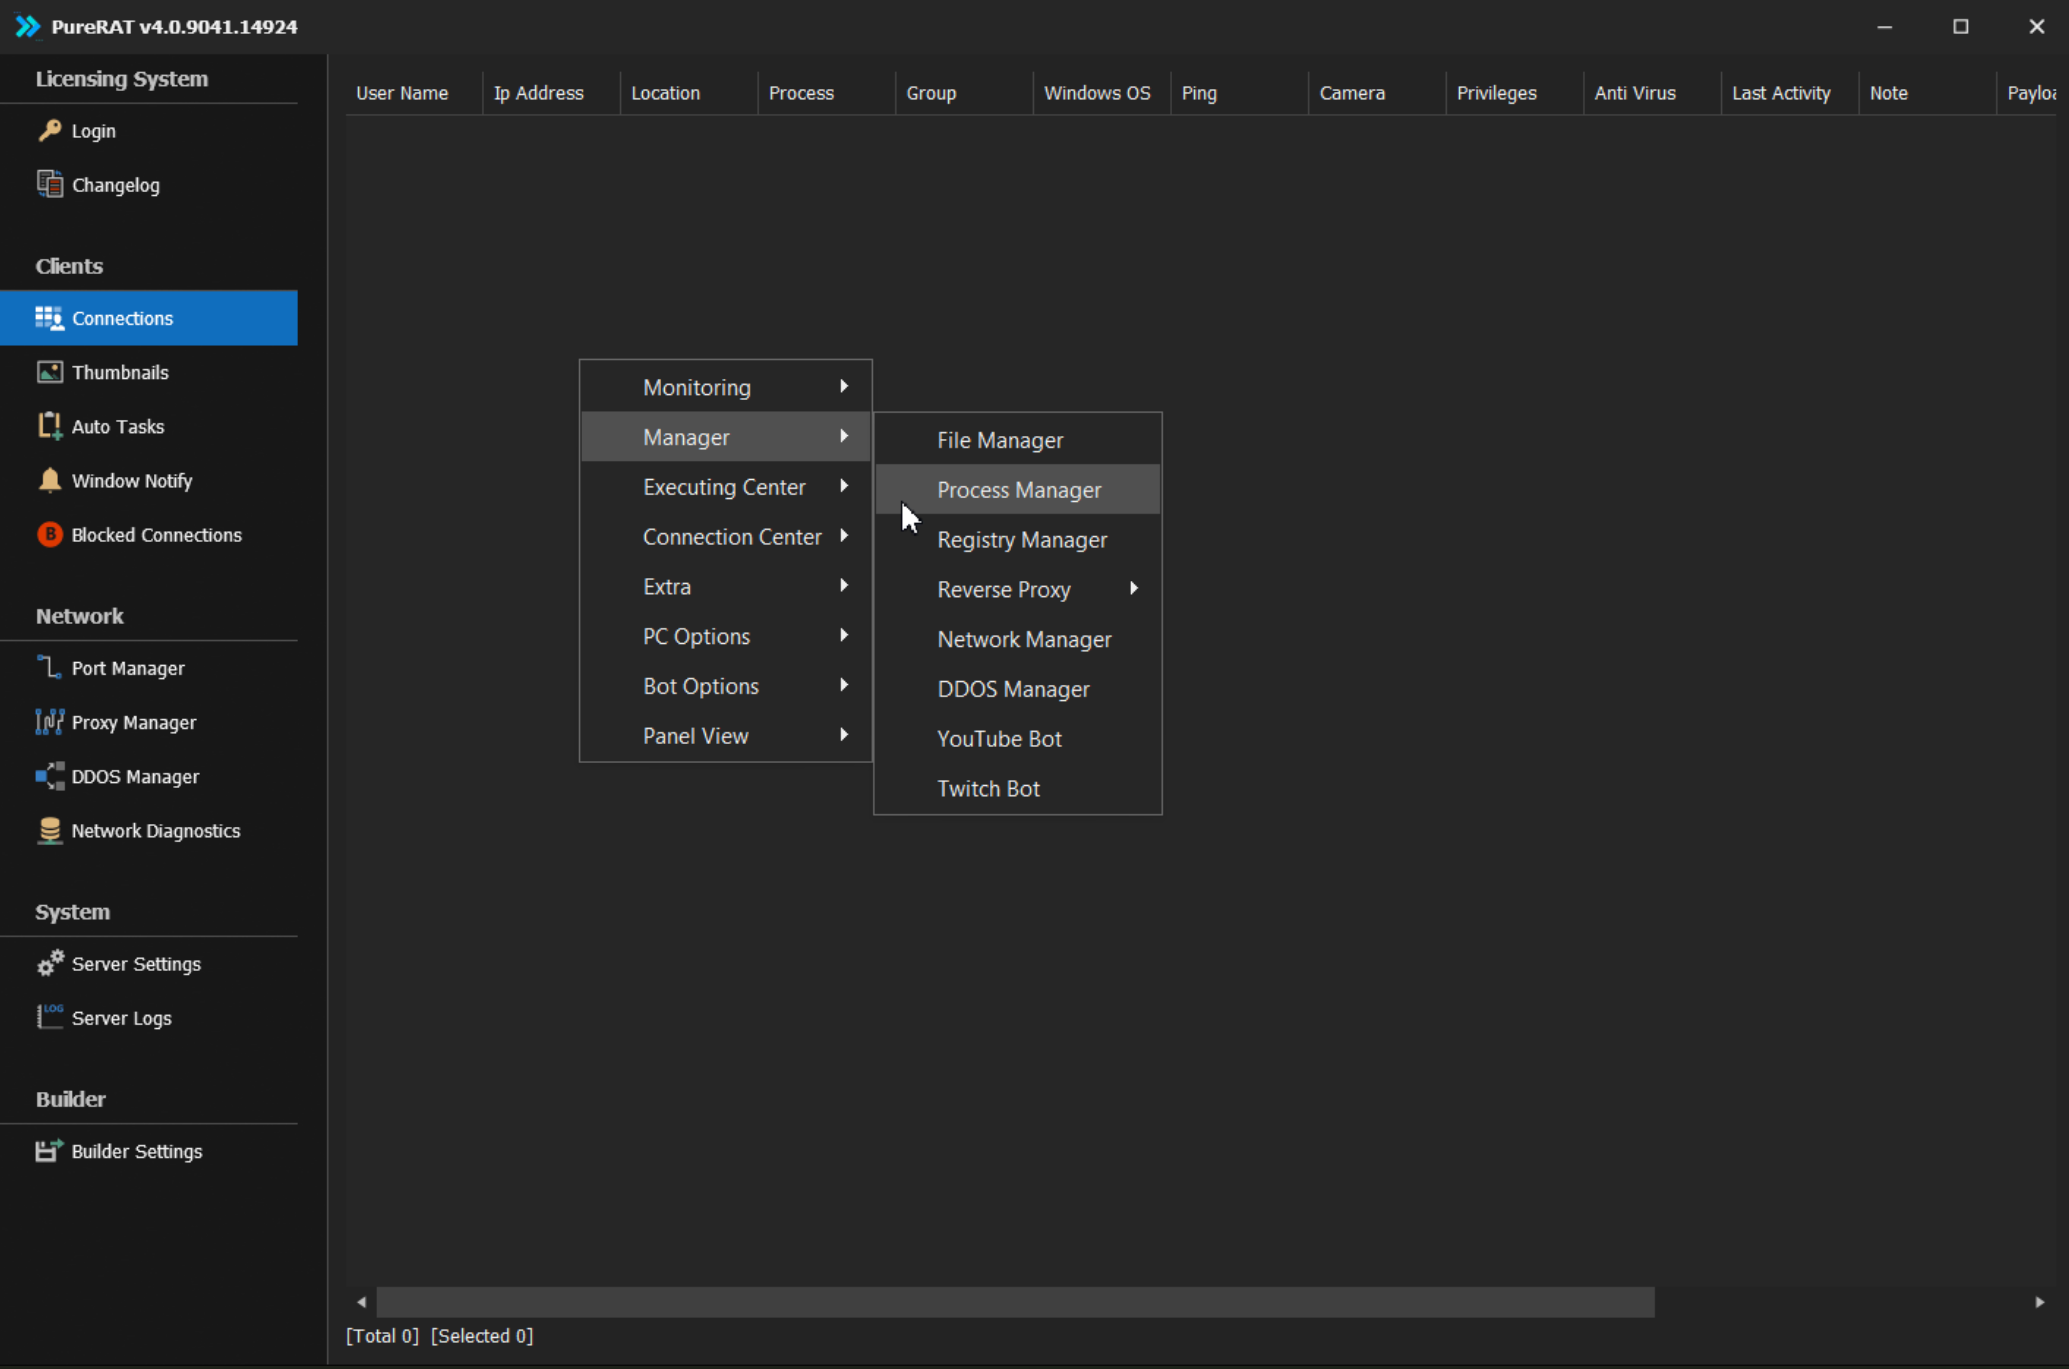Click the Builder Settings save icon
Viewport: 2069px width, 1369px height.
(x=49, y=1150)
